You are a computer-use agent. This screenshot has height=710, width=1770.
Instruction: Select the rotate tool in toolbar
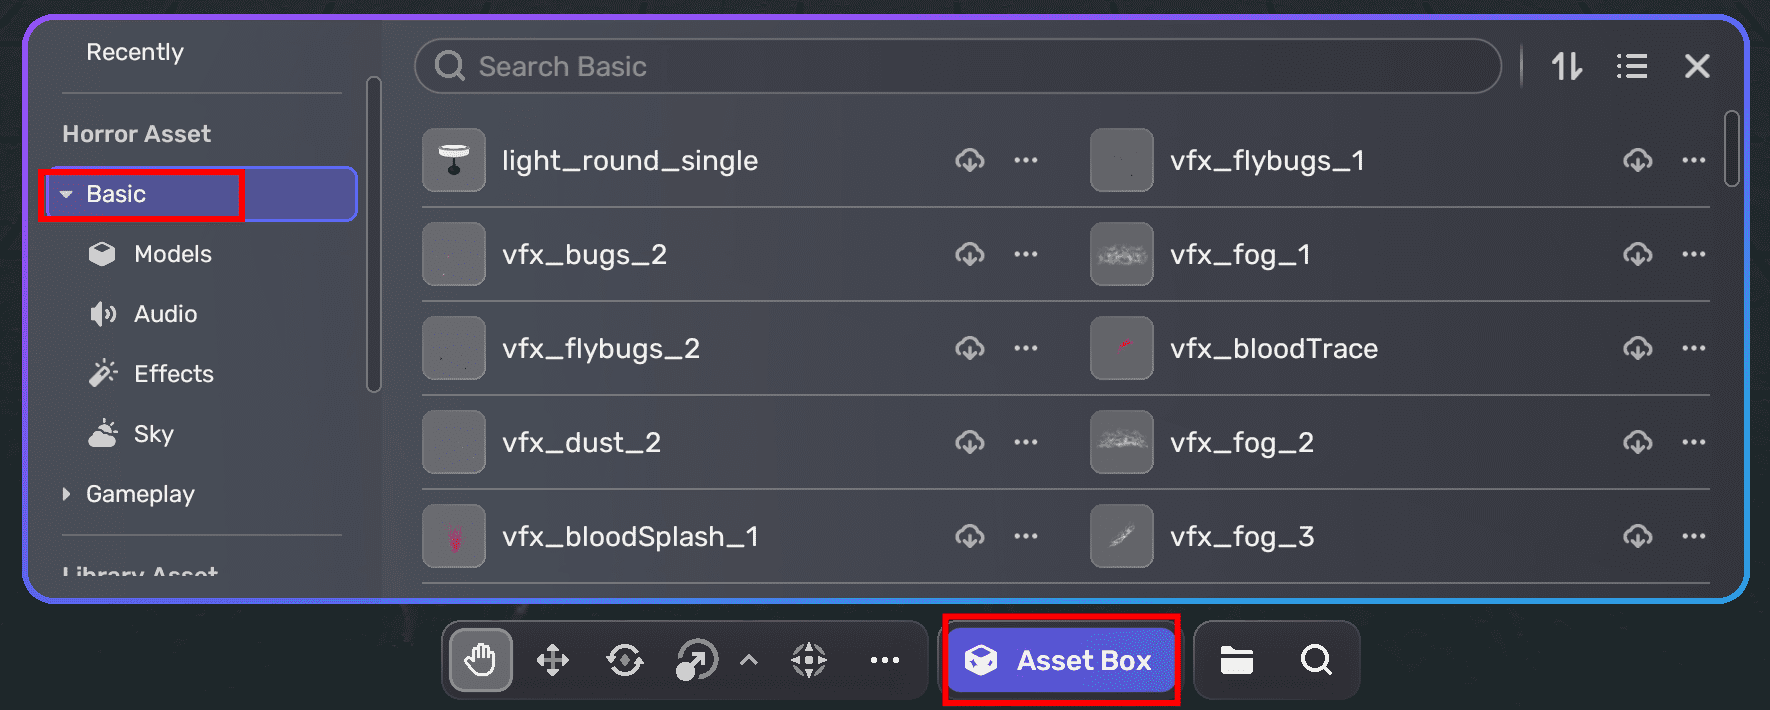(x=625, y=660)
